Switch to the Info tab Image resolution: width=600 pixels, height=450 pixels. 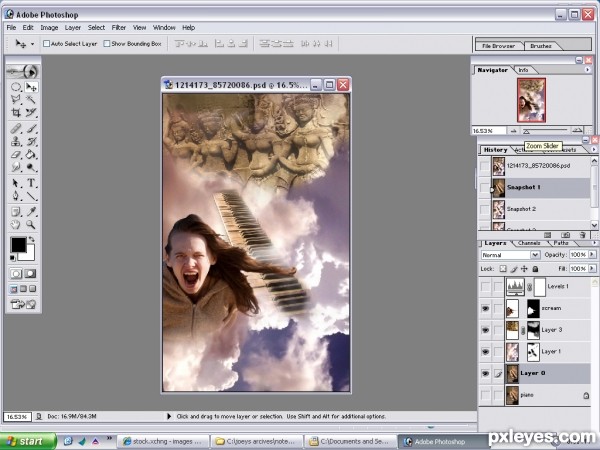[523, 70]
